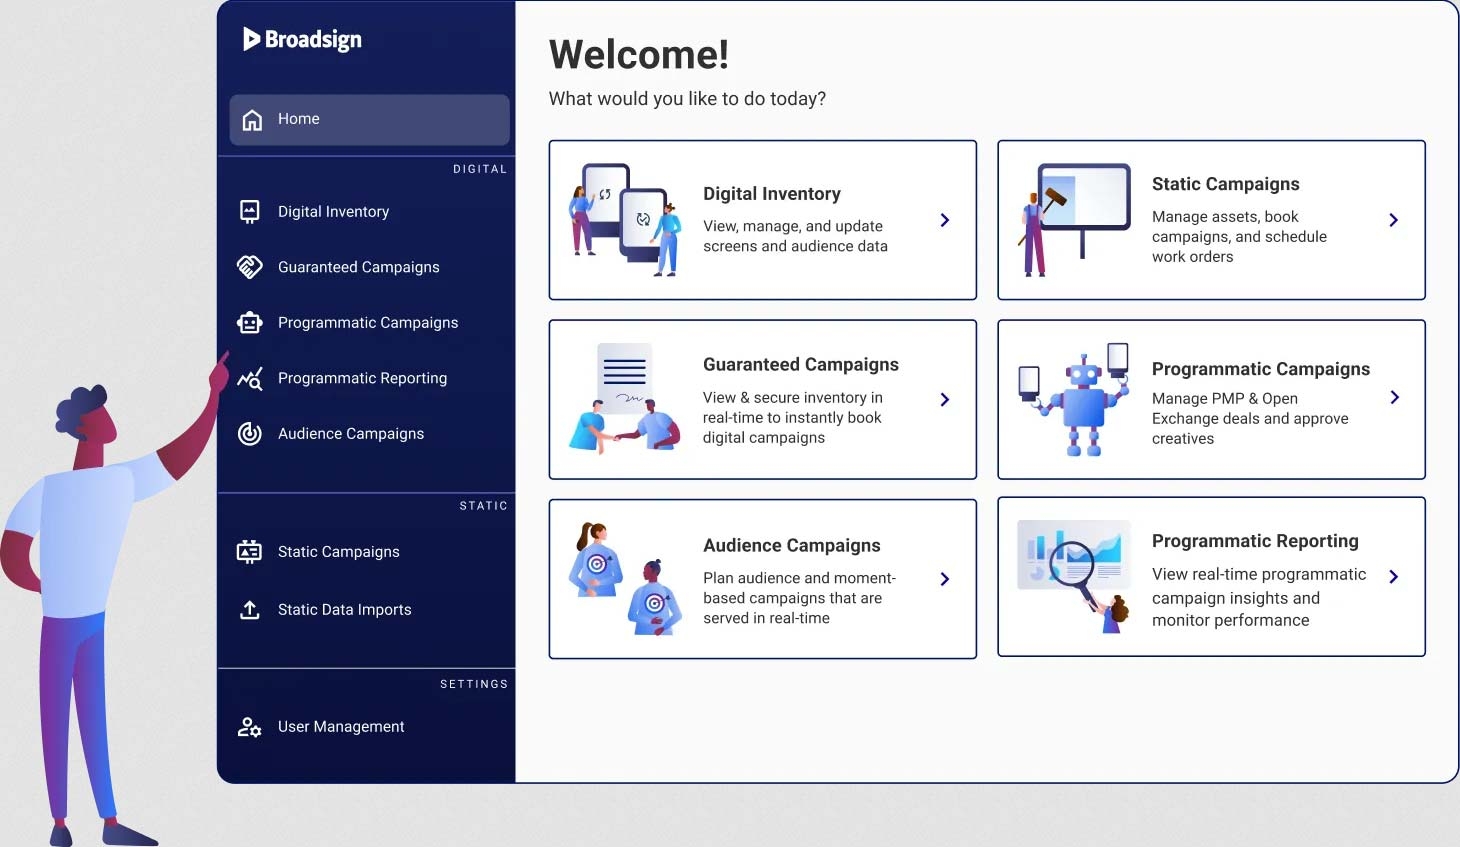Screen dimensions: 1460x847
Task: Click the Digital Inventory screens illustration
Action: (x=626, y=219)
